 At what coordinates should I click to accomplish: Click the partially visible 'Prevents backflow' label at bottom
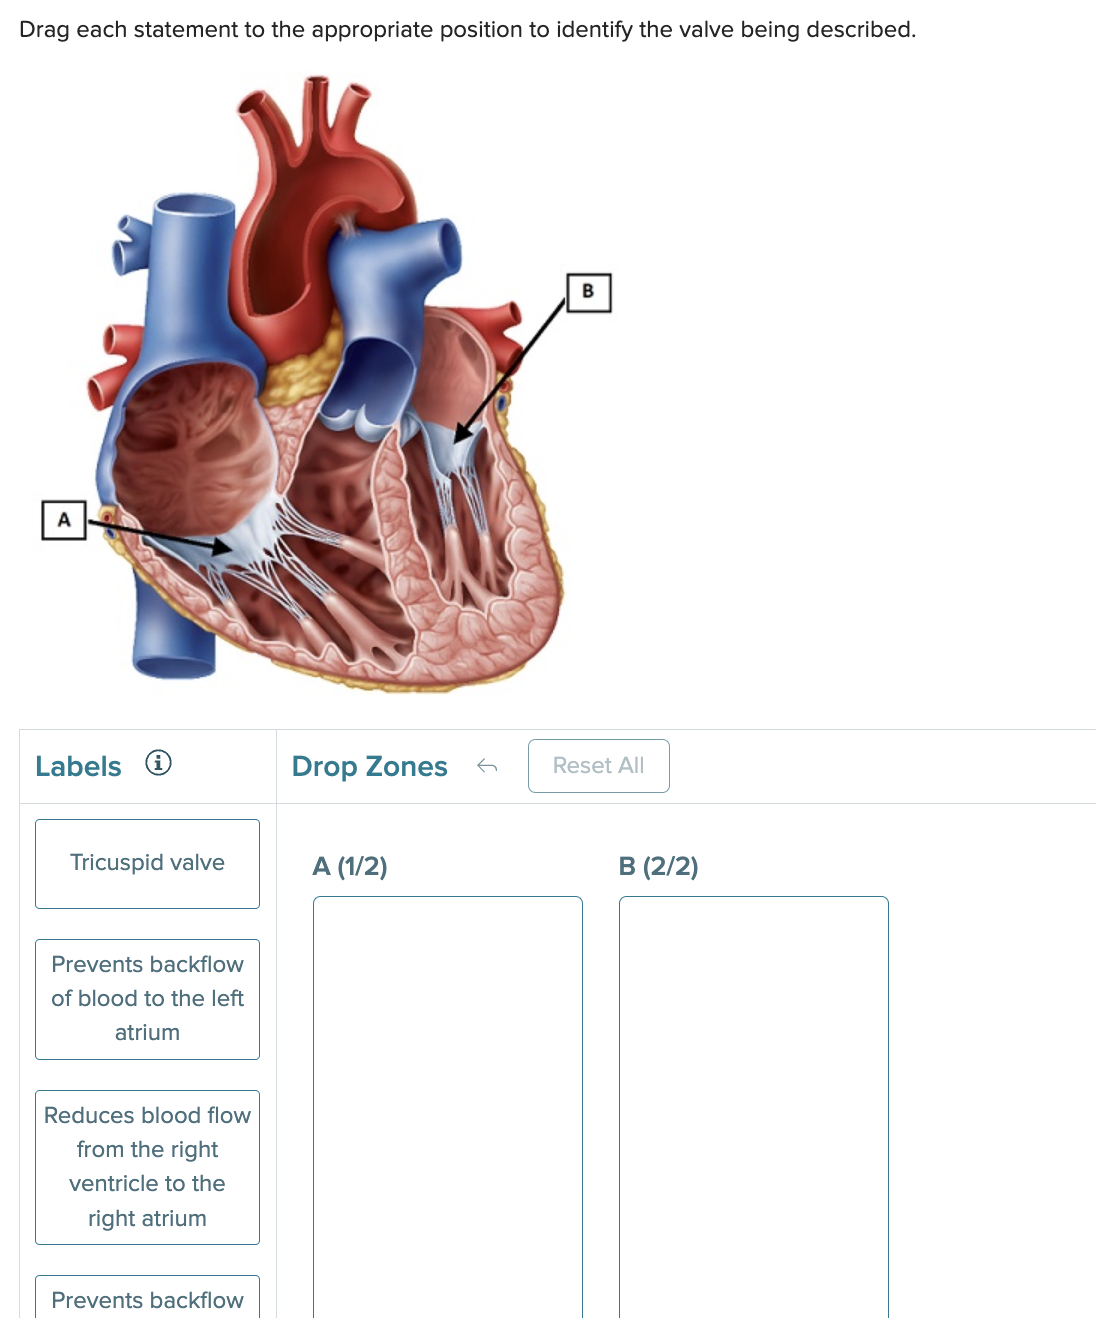147,1298
